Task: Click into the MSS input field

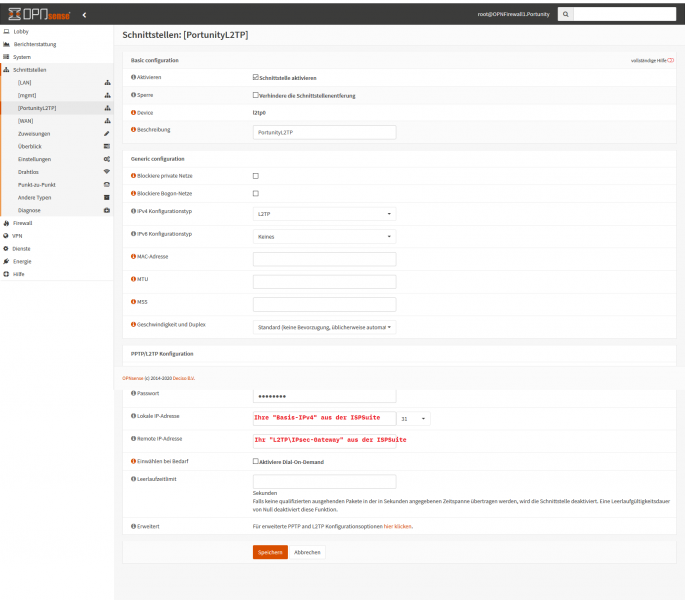Action: (x=324, y=304)
